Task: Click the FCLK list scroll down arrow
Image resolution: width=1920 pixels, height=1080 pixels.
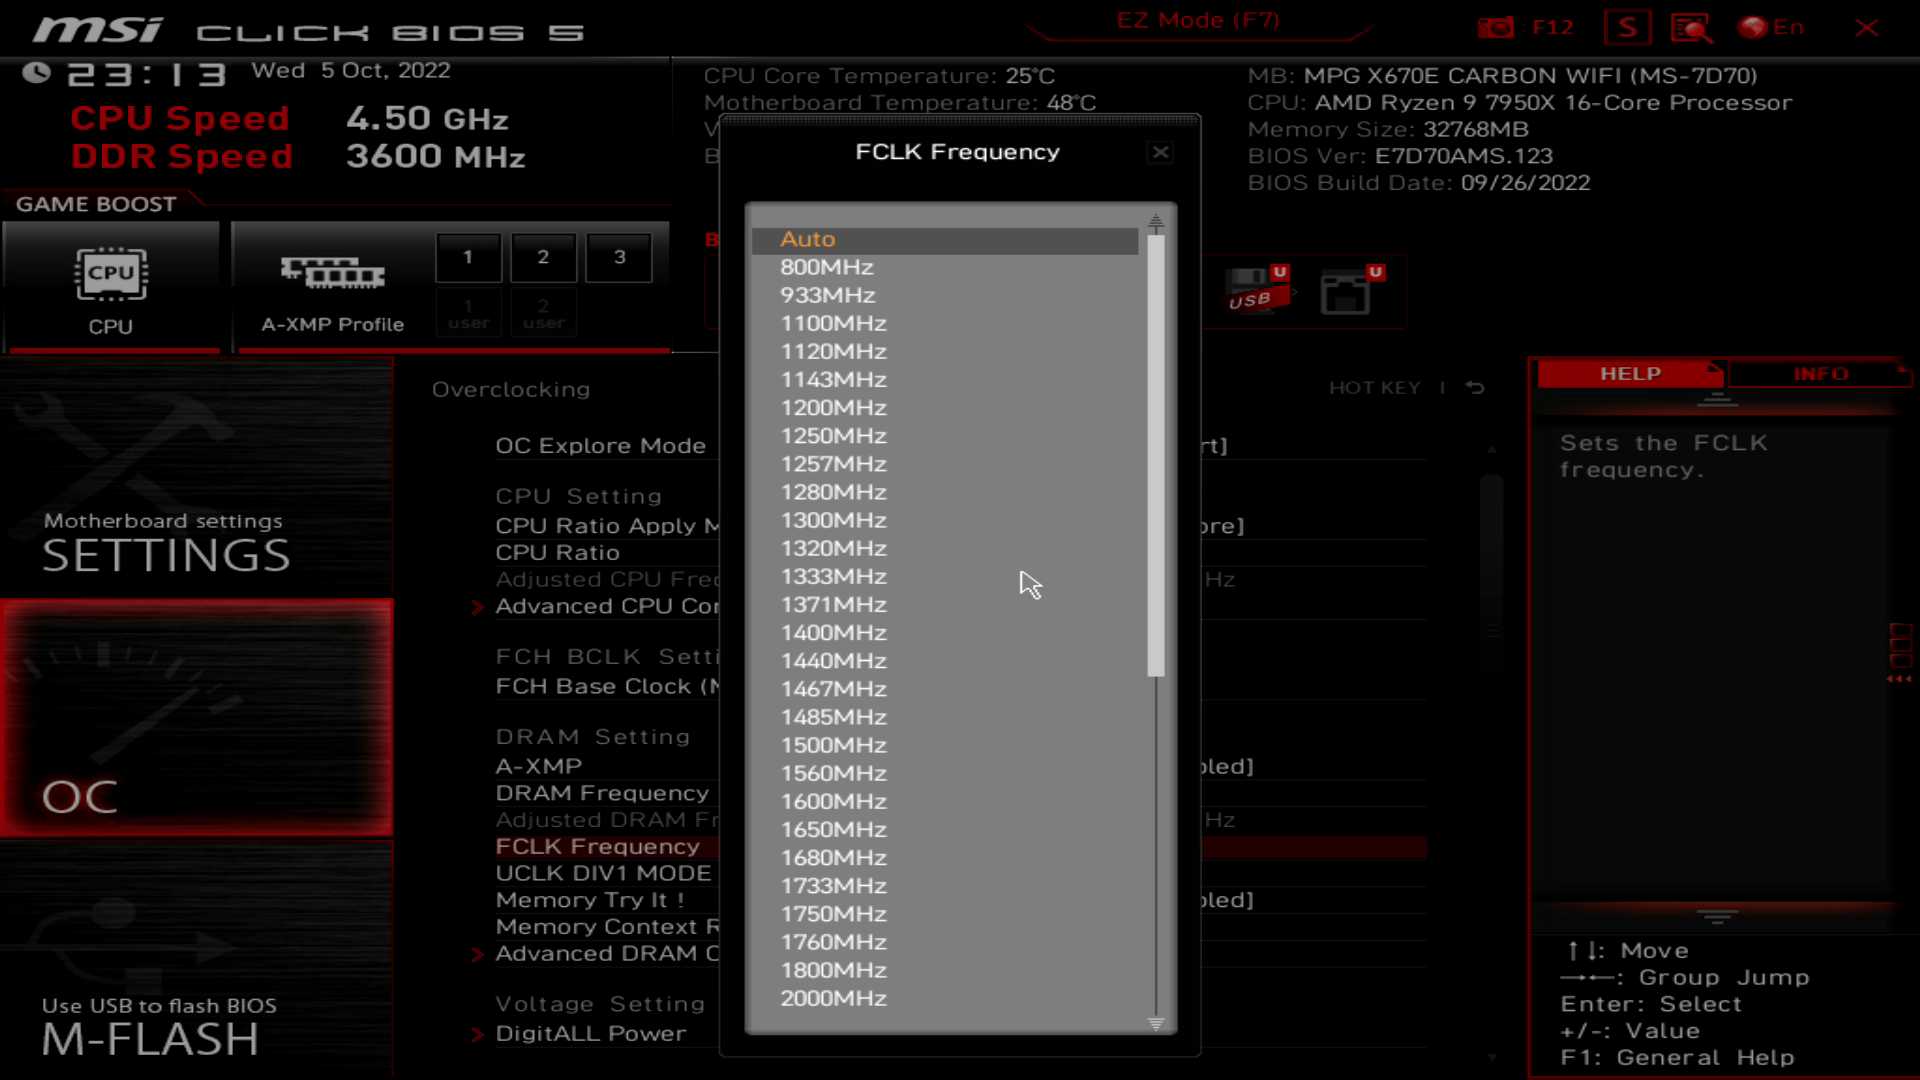Action: point(1156,1023)
